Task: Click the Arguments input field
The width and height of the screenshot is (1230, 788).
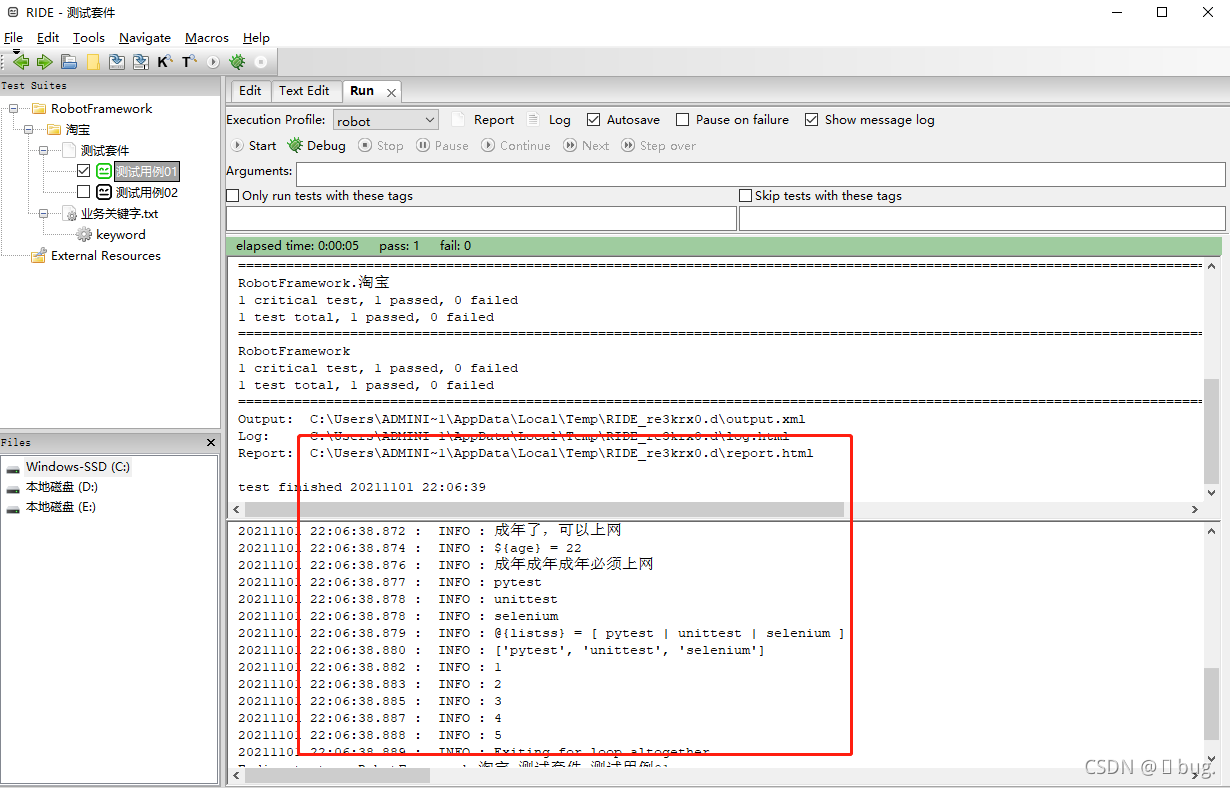Action: 761,174
